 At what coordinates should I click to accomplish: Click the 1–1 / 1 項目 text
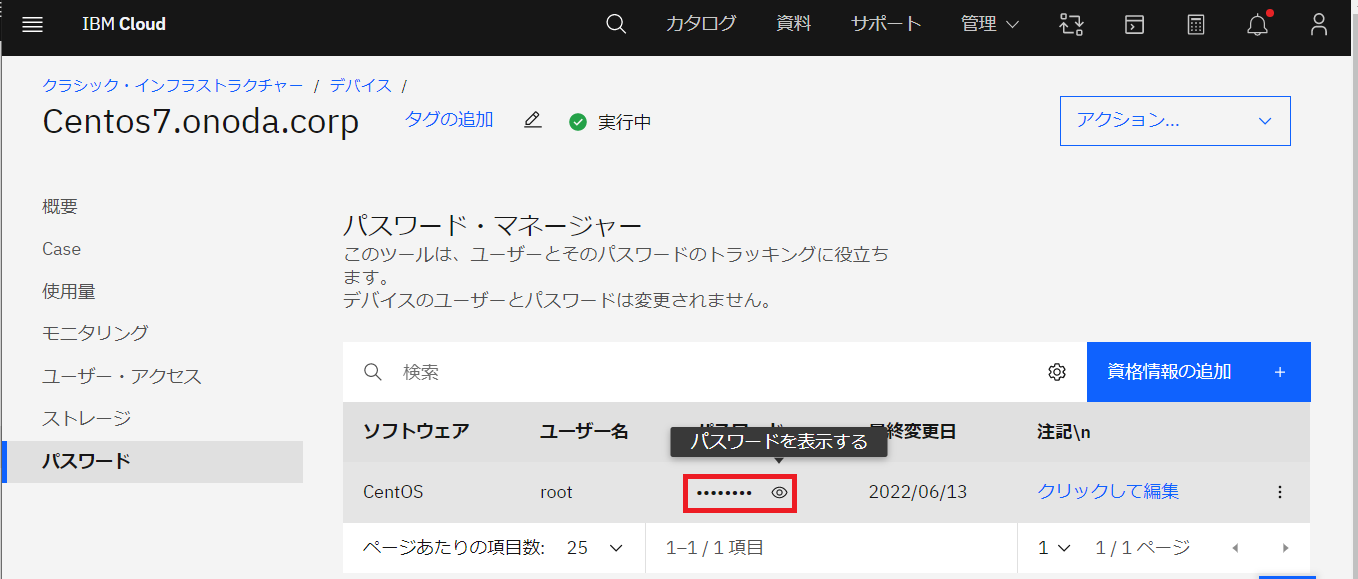click(715, 548)
